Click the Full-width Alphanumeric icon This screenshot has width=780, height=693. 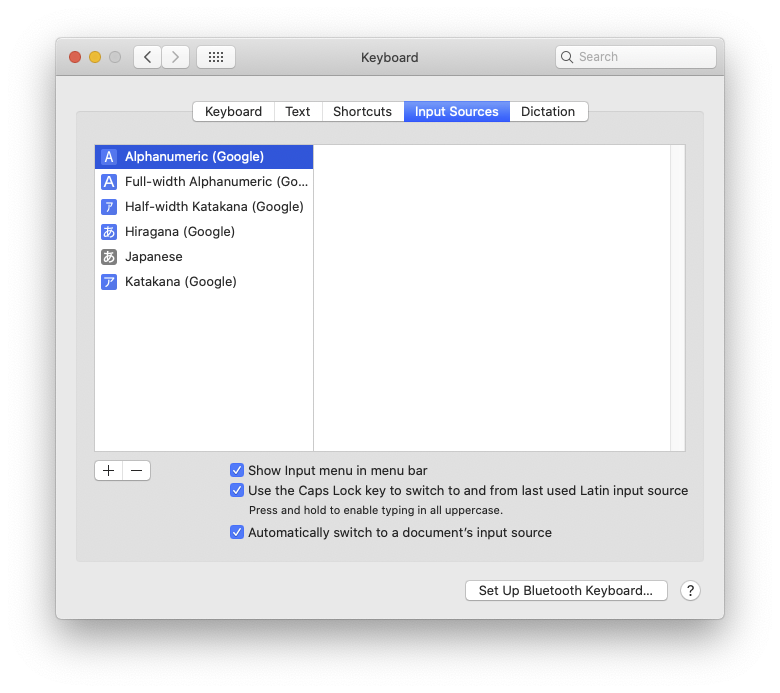tap(109, 182)
